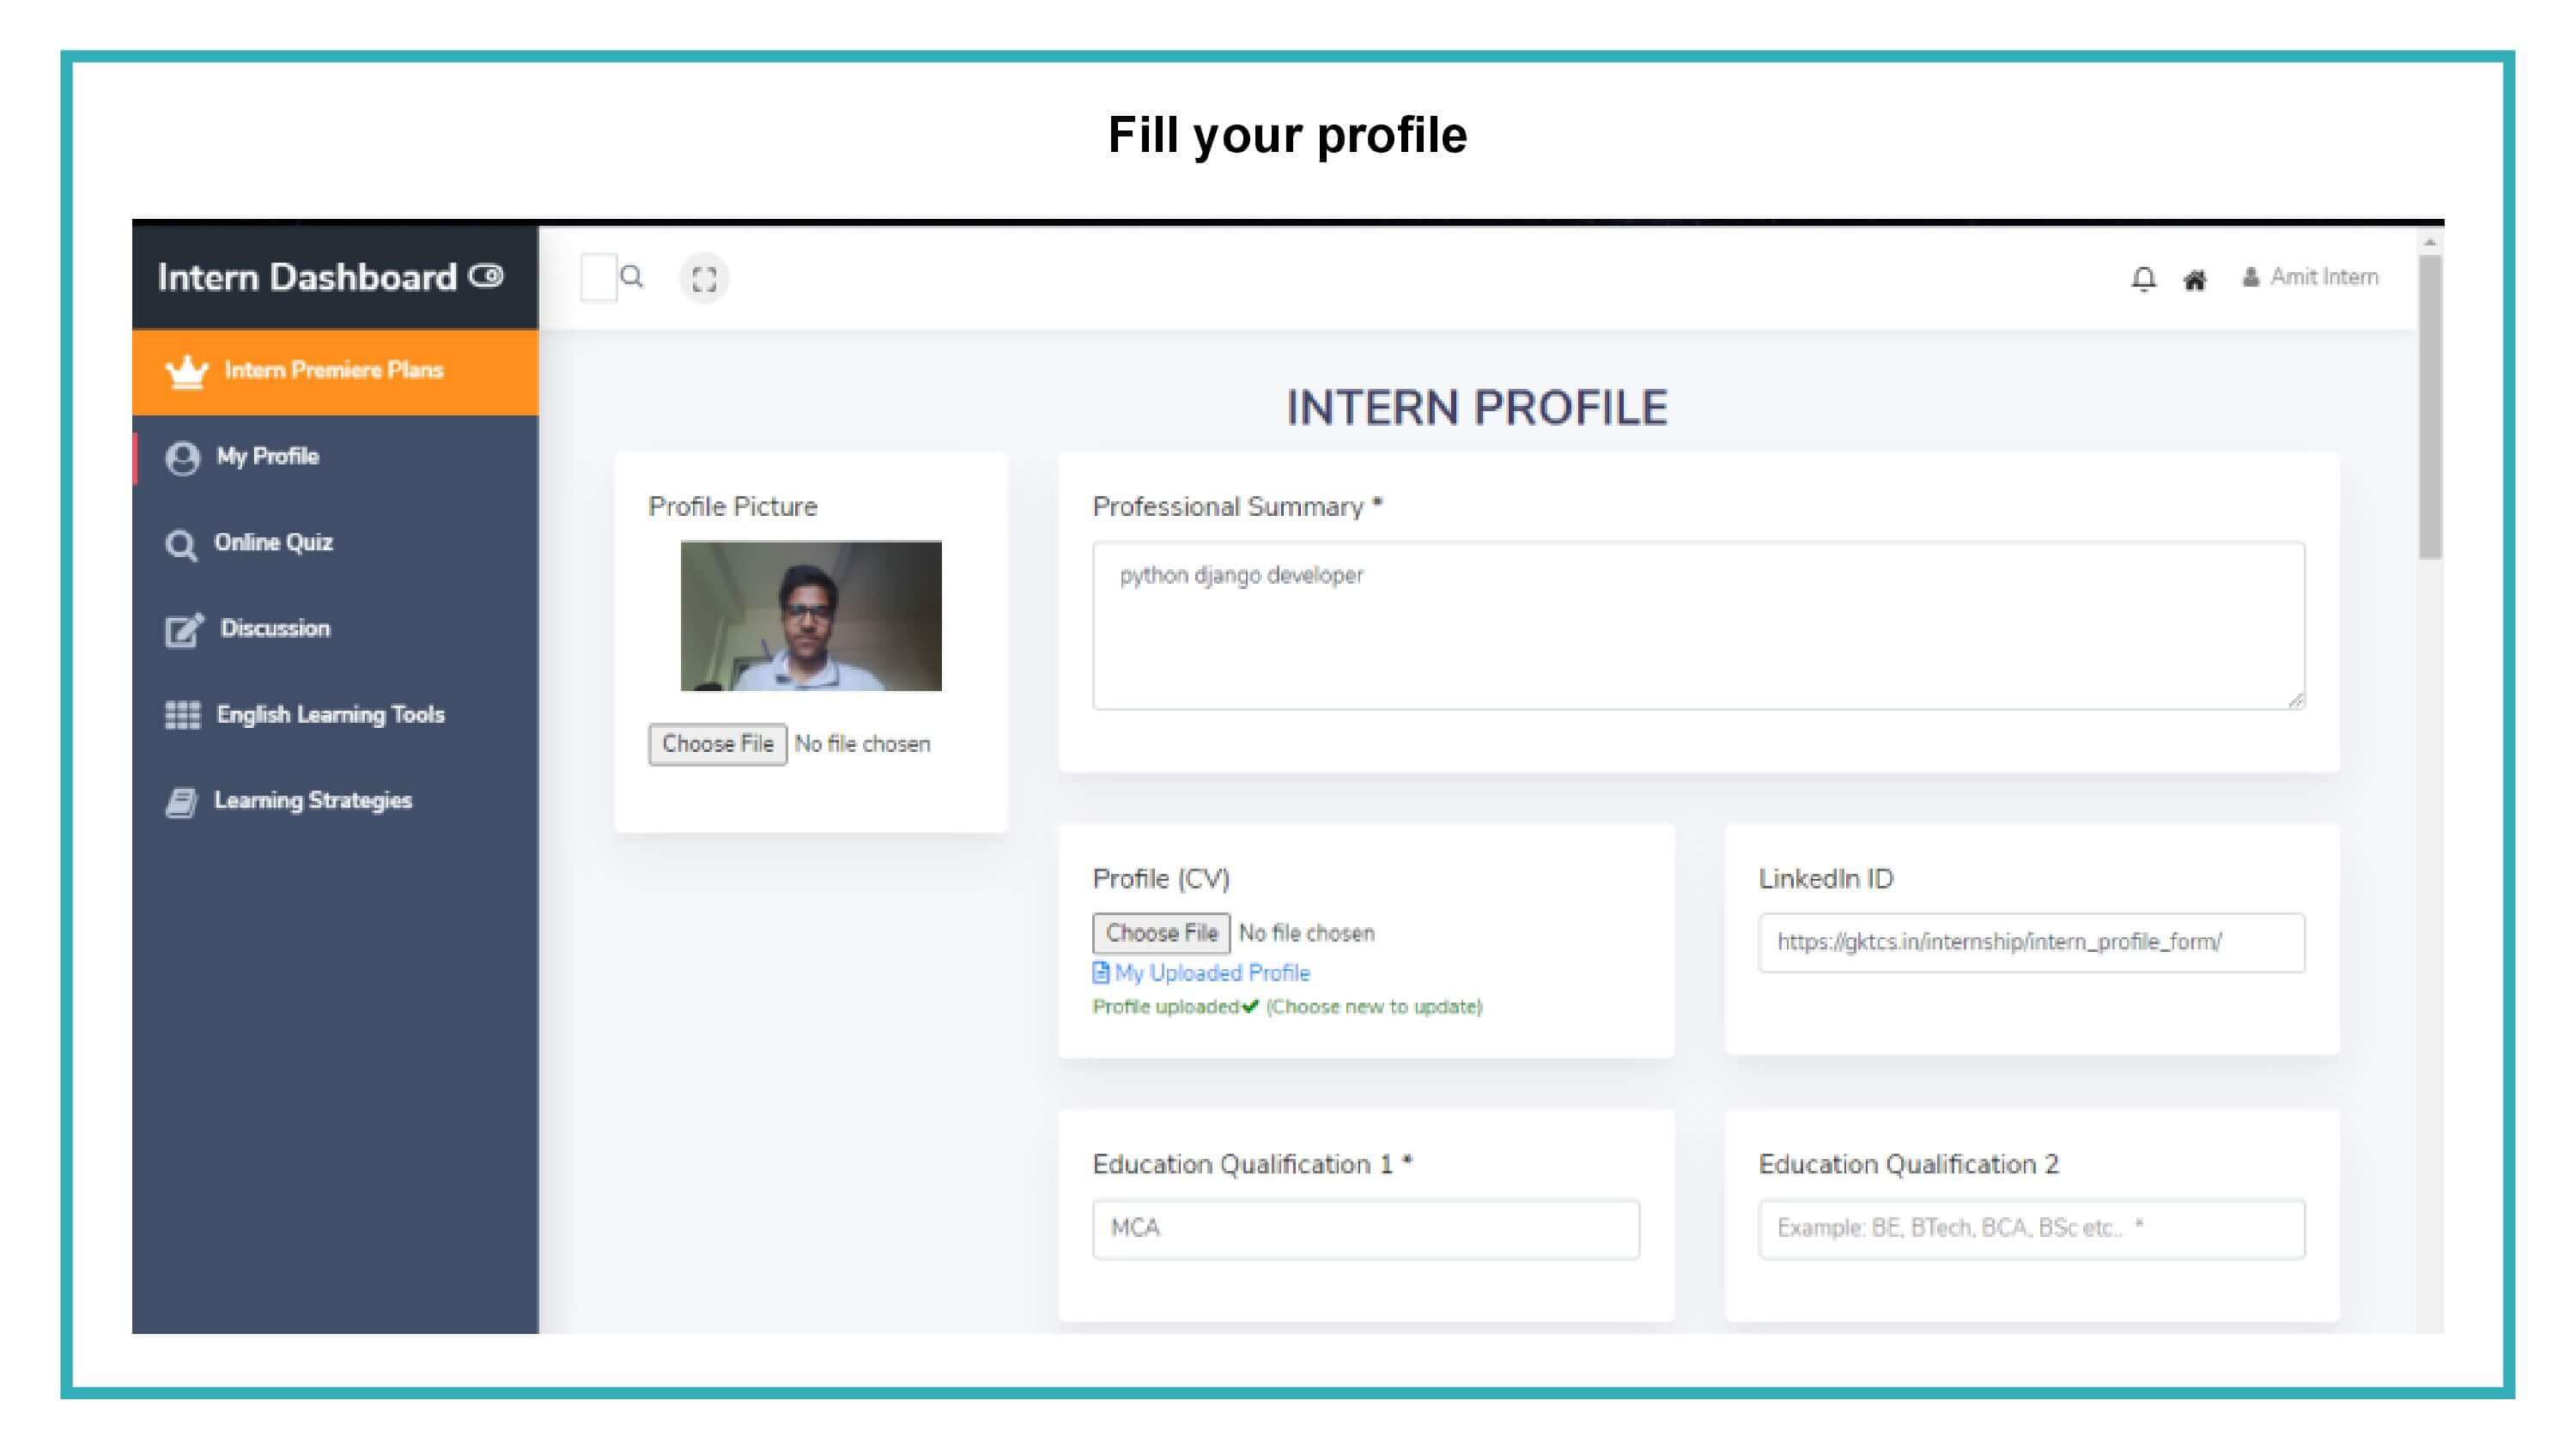Image resolution: width=2576 pixels, height=1449 pixels.
Task: Focus Education Qualification 2 field
Action: pyautogui.click(x=2031, y=1229)
